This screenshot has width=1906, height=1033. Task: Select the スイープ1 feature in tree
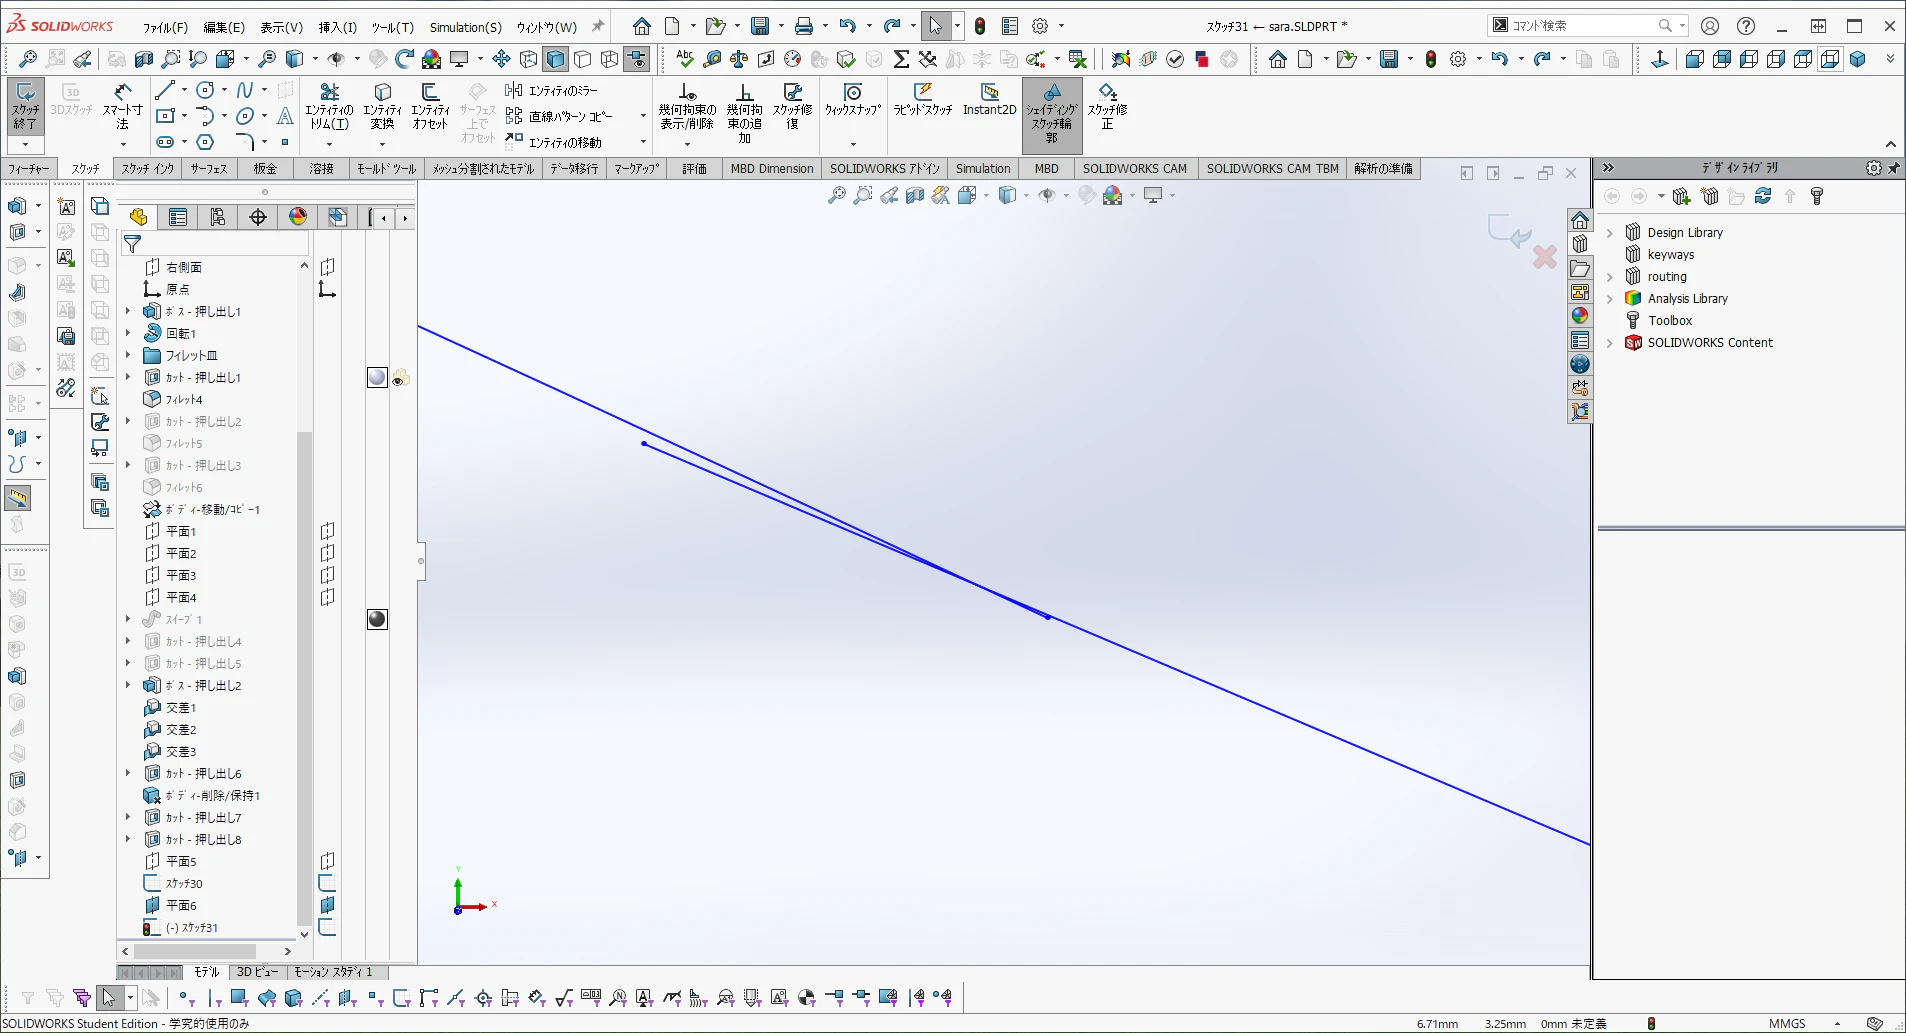(184, 619)
